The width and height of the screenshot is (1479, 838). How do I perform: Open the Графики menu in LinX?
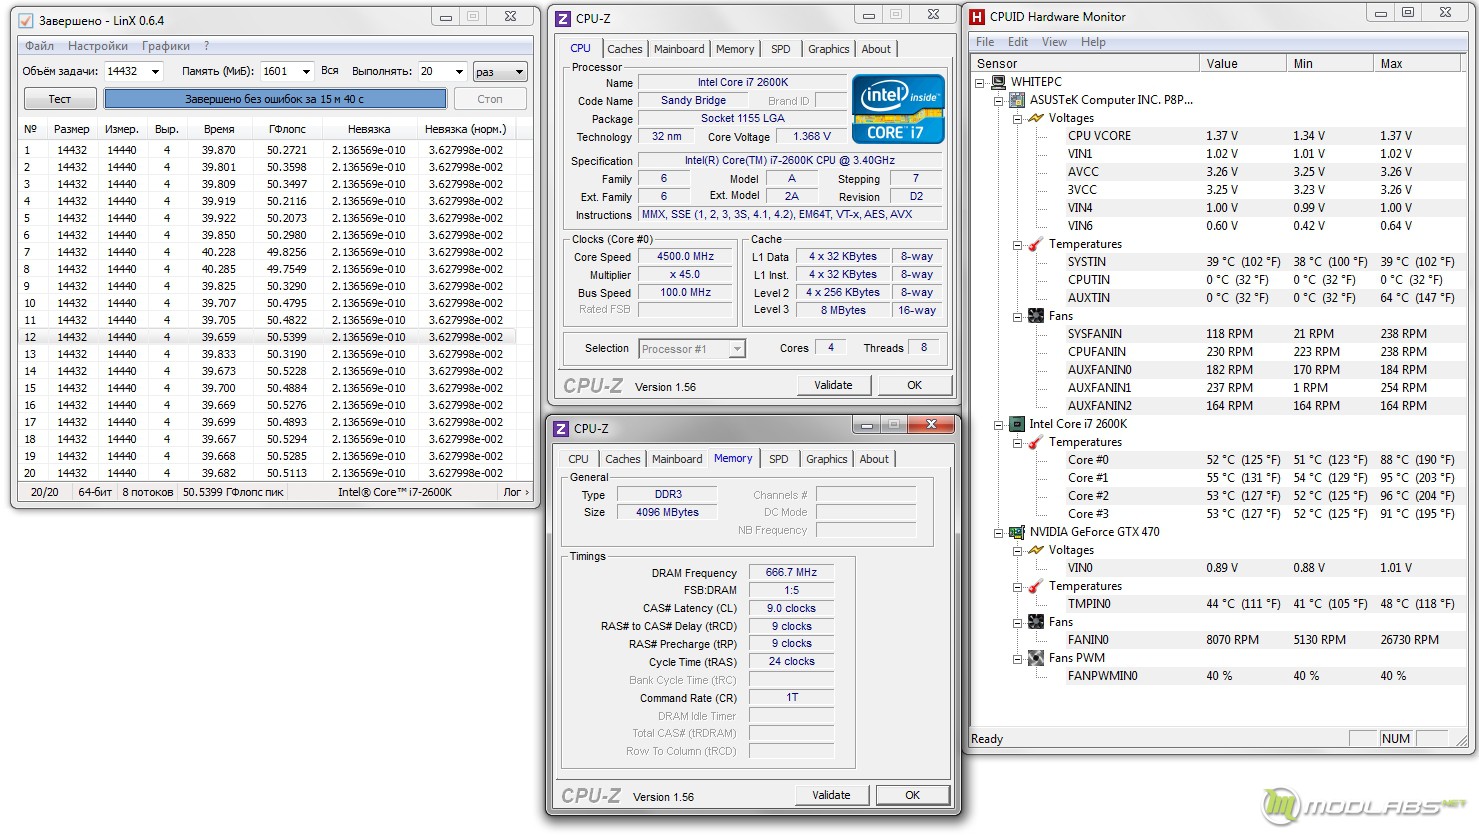tap(166, 46)
